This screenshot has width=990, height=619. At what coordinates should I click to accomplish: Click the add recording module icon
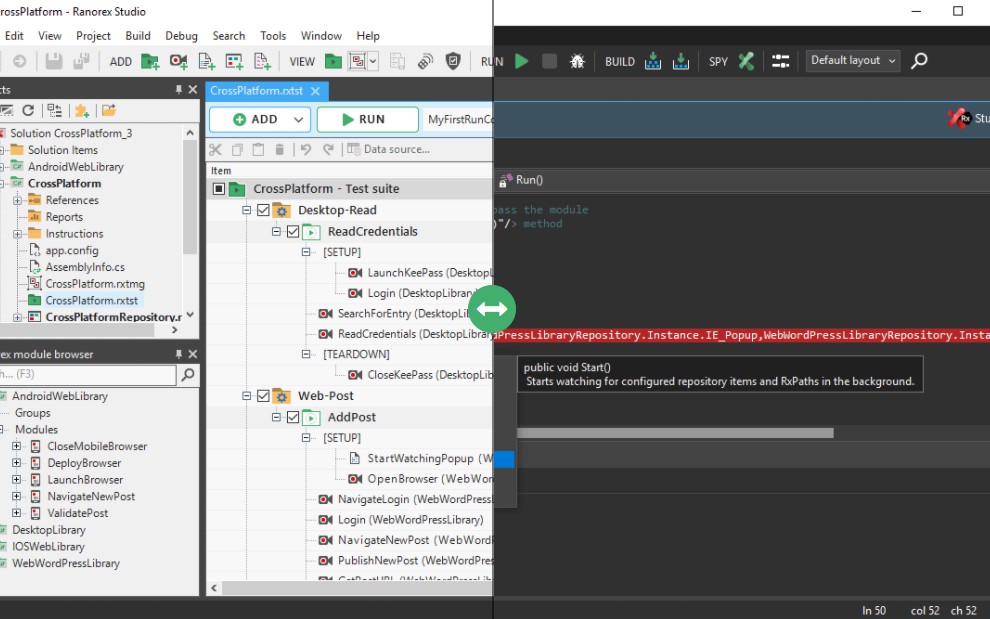tap(178, 61)
